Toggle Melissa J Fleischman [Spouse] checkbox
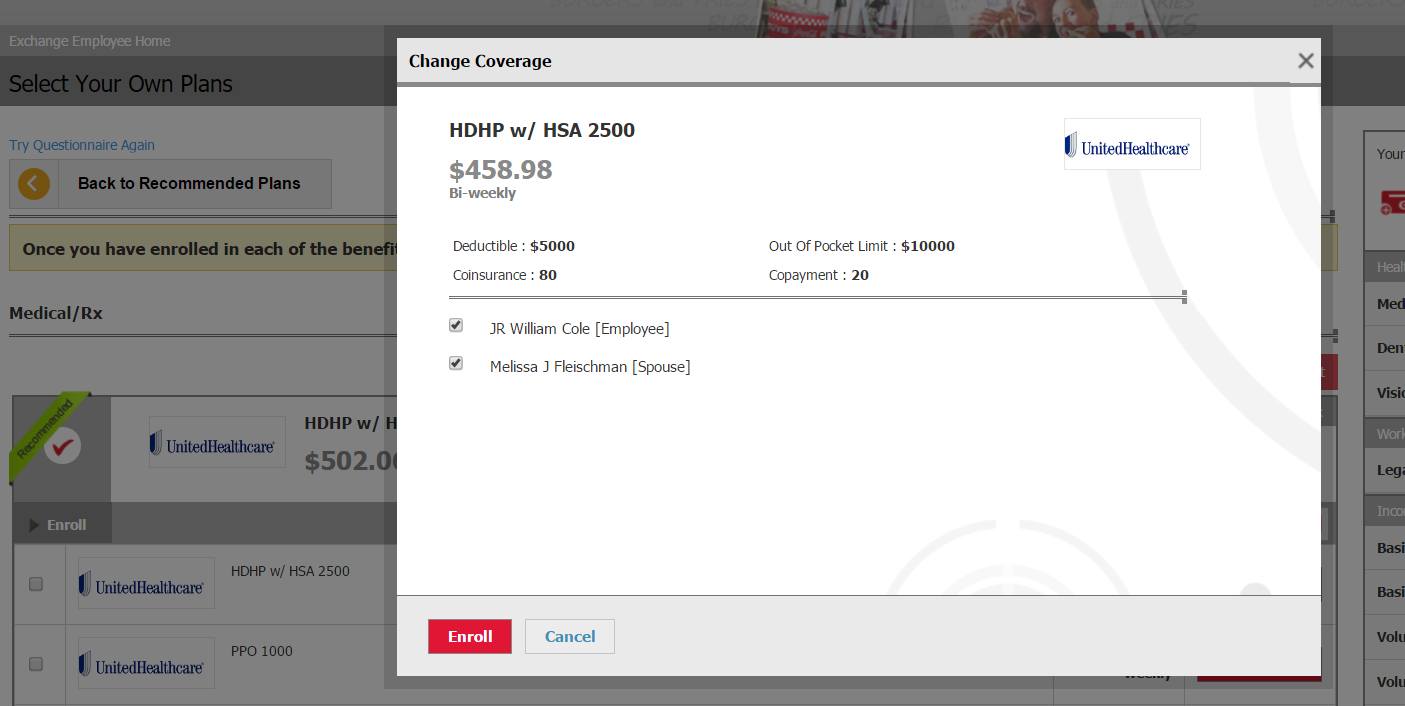This screenshot has width=1405, height=706. coord(456,364)
